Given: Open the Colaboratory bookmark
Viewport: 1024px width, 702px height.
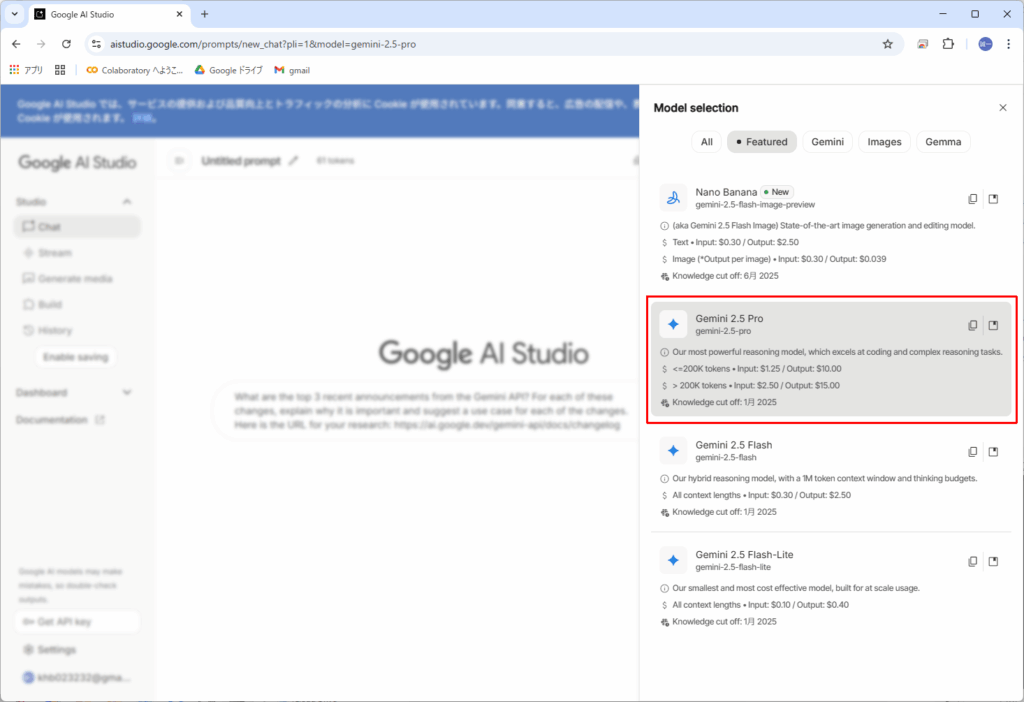Looking at the screenshot, I should [135, 70].
